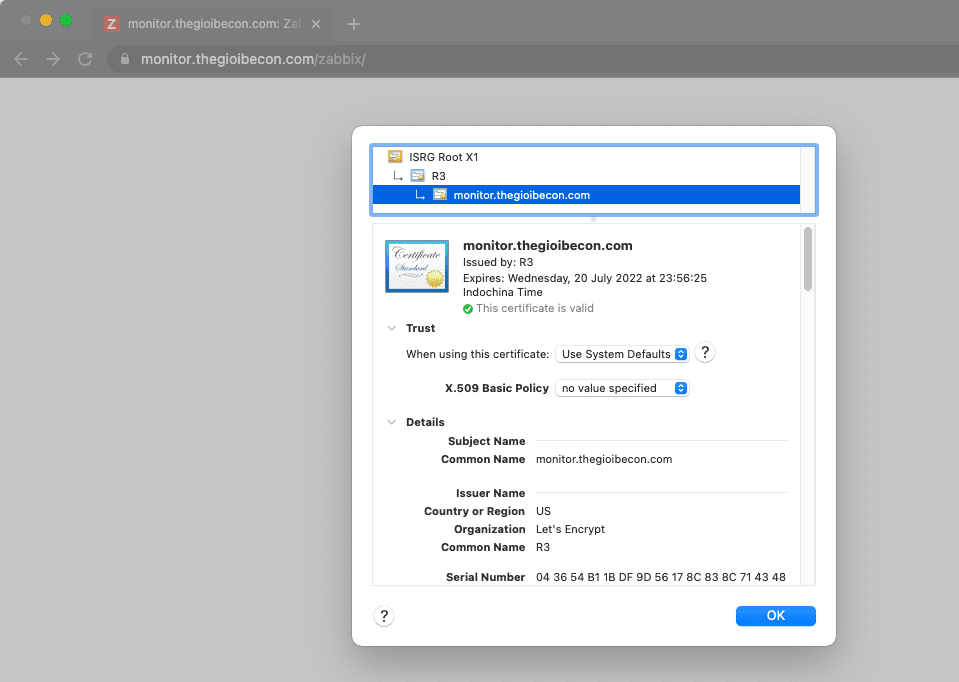Click the large Certificate Standard badge image

(416, 266)
